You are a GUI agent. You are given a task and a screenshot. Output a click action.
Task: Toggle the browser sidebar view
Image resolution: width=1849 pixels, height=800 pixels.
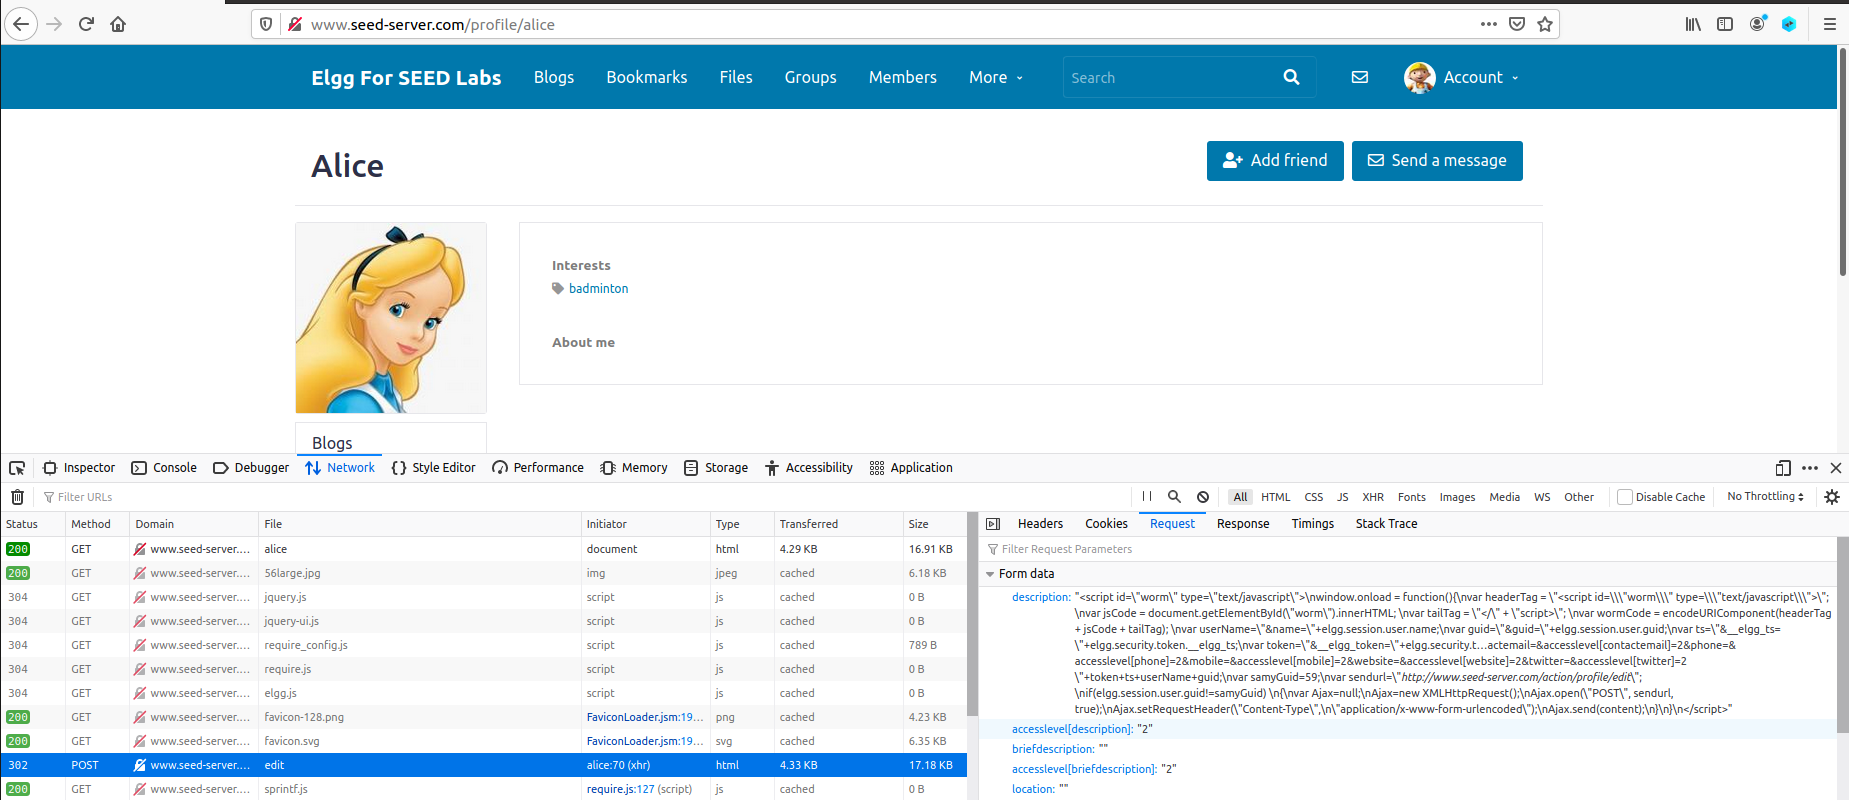pos(1725,24)
